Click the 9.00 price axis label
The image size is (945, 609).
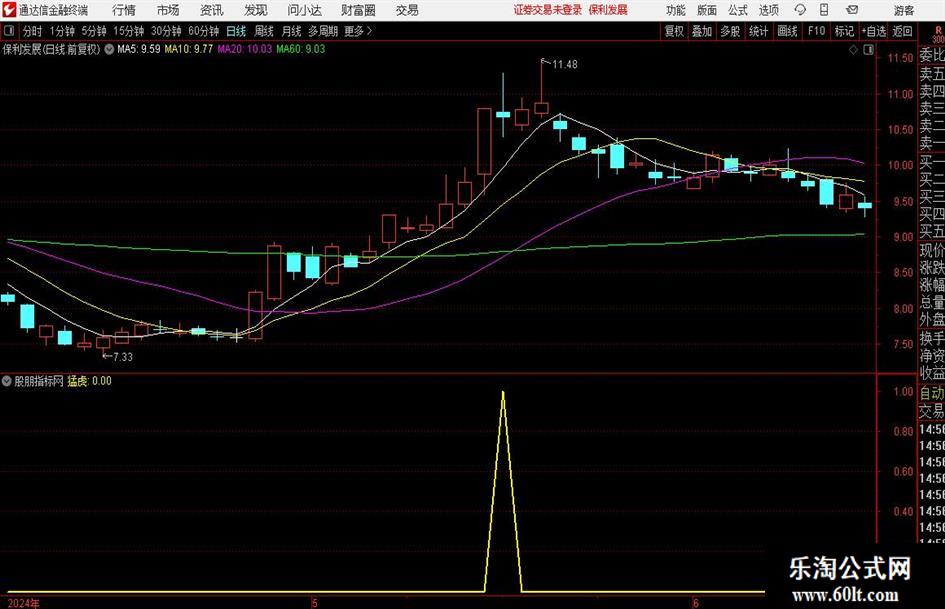[x=903, y=237]
